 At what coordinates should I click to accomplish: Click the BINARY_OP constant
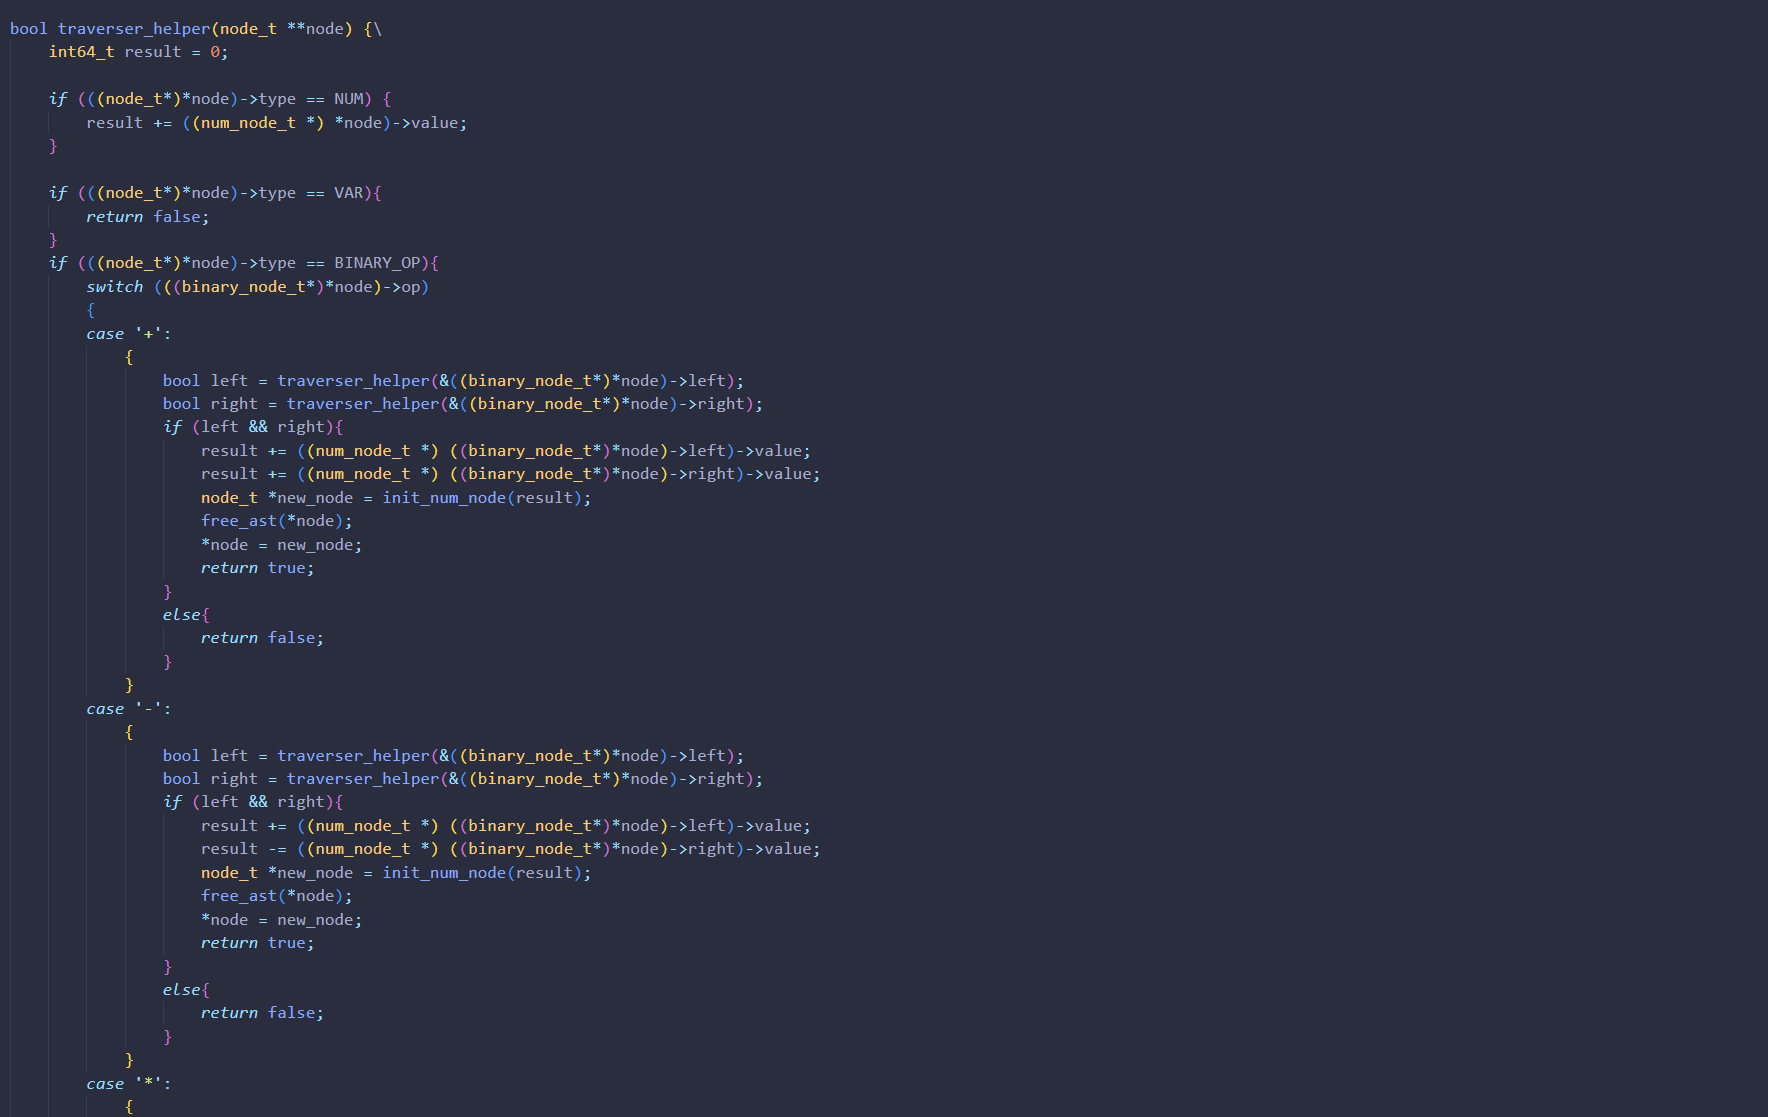click(x=377, y=263)
